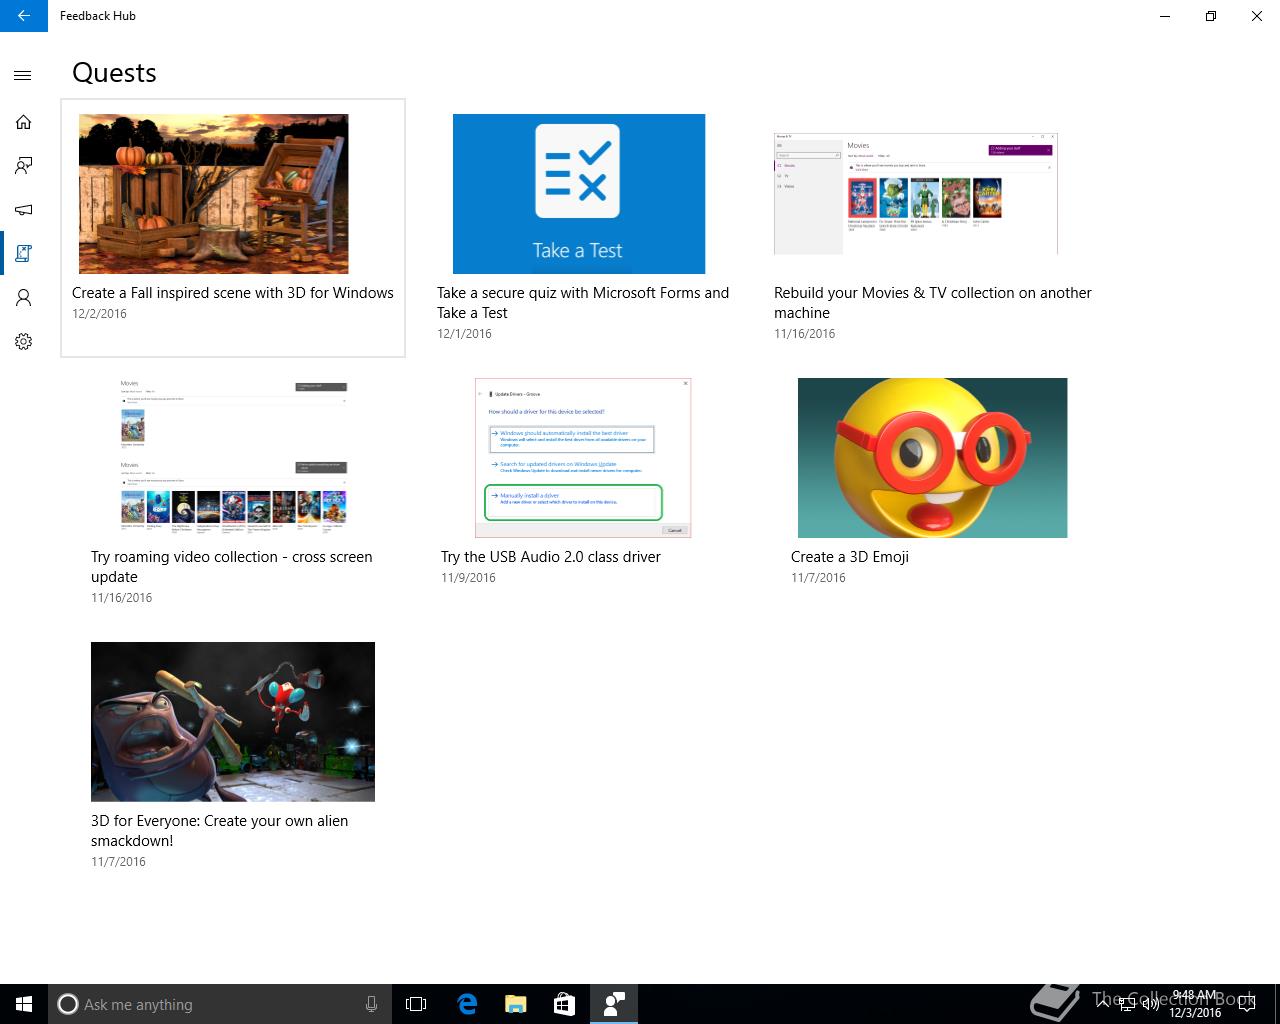The image size is (1280, 1024).
Task: Open the Take a Test thumbnail
Action: click(579, 194)
